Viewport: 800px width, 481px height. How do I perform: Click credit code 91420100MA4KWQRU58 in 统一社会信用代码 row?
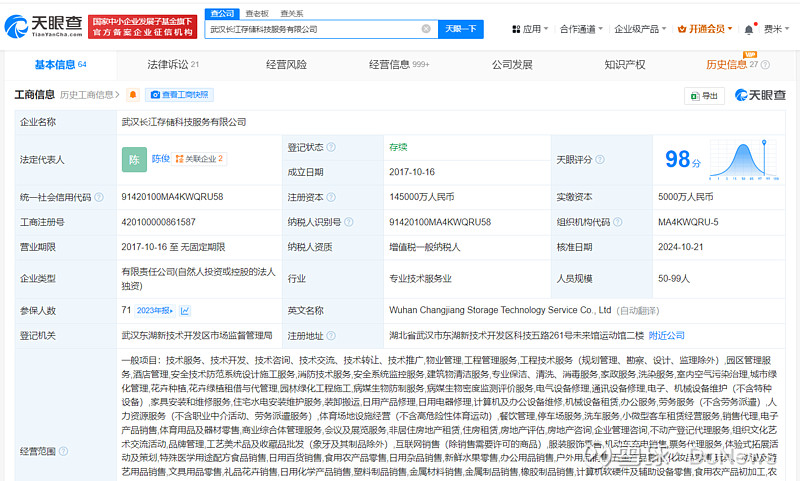click(x=172, y=197)
